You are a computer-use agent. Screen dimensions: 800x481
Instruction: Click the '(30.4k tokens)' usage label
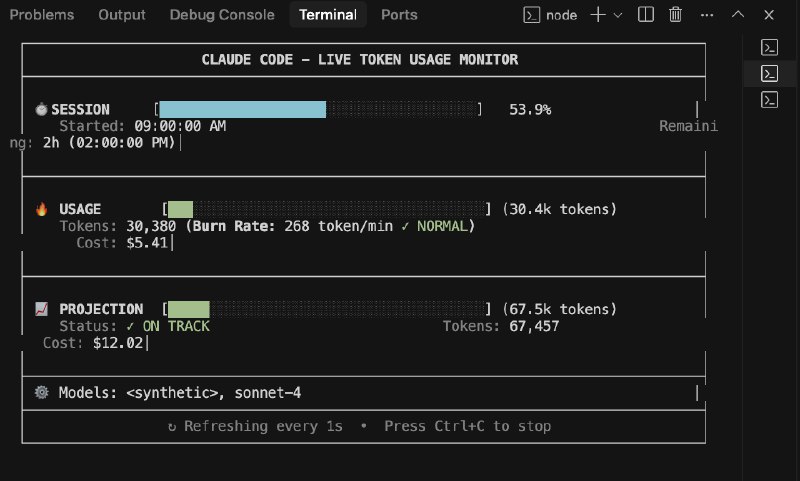pyautogui.click(x=560, y=209)
